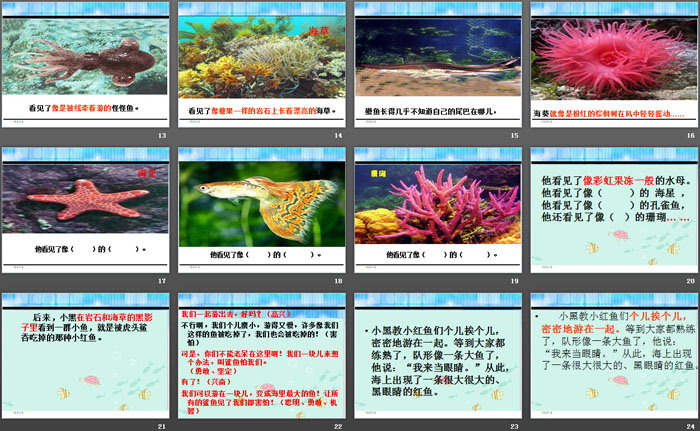Click slide number 24 label
Image resolution: width=700 pixels, height=431 pixels.
[x=691, y=427]
